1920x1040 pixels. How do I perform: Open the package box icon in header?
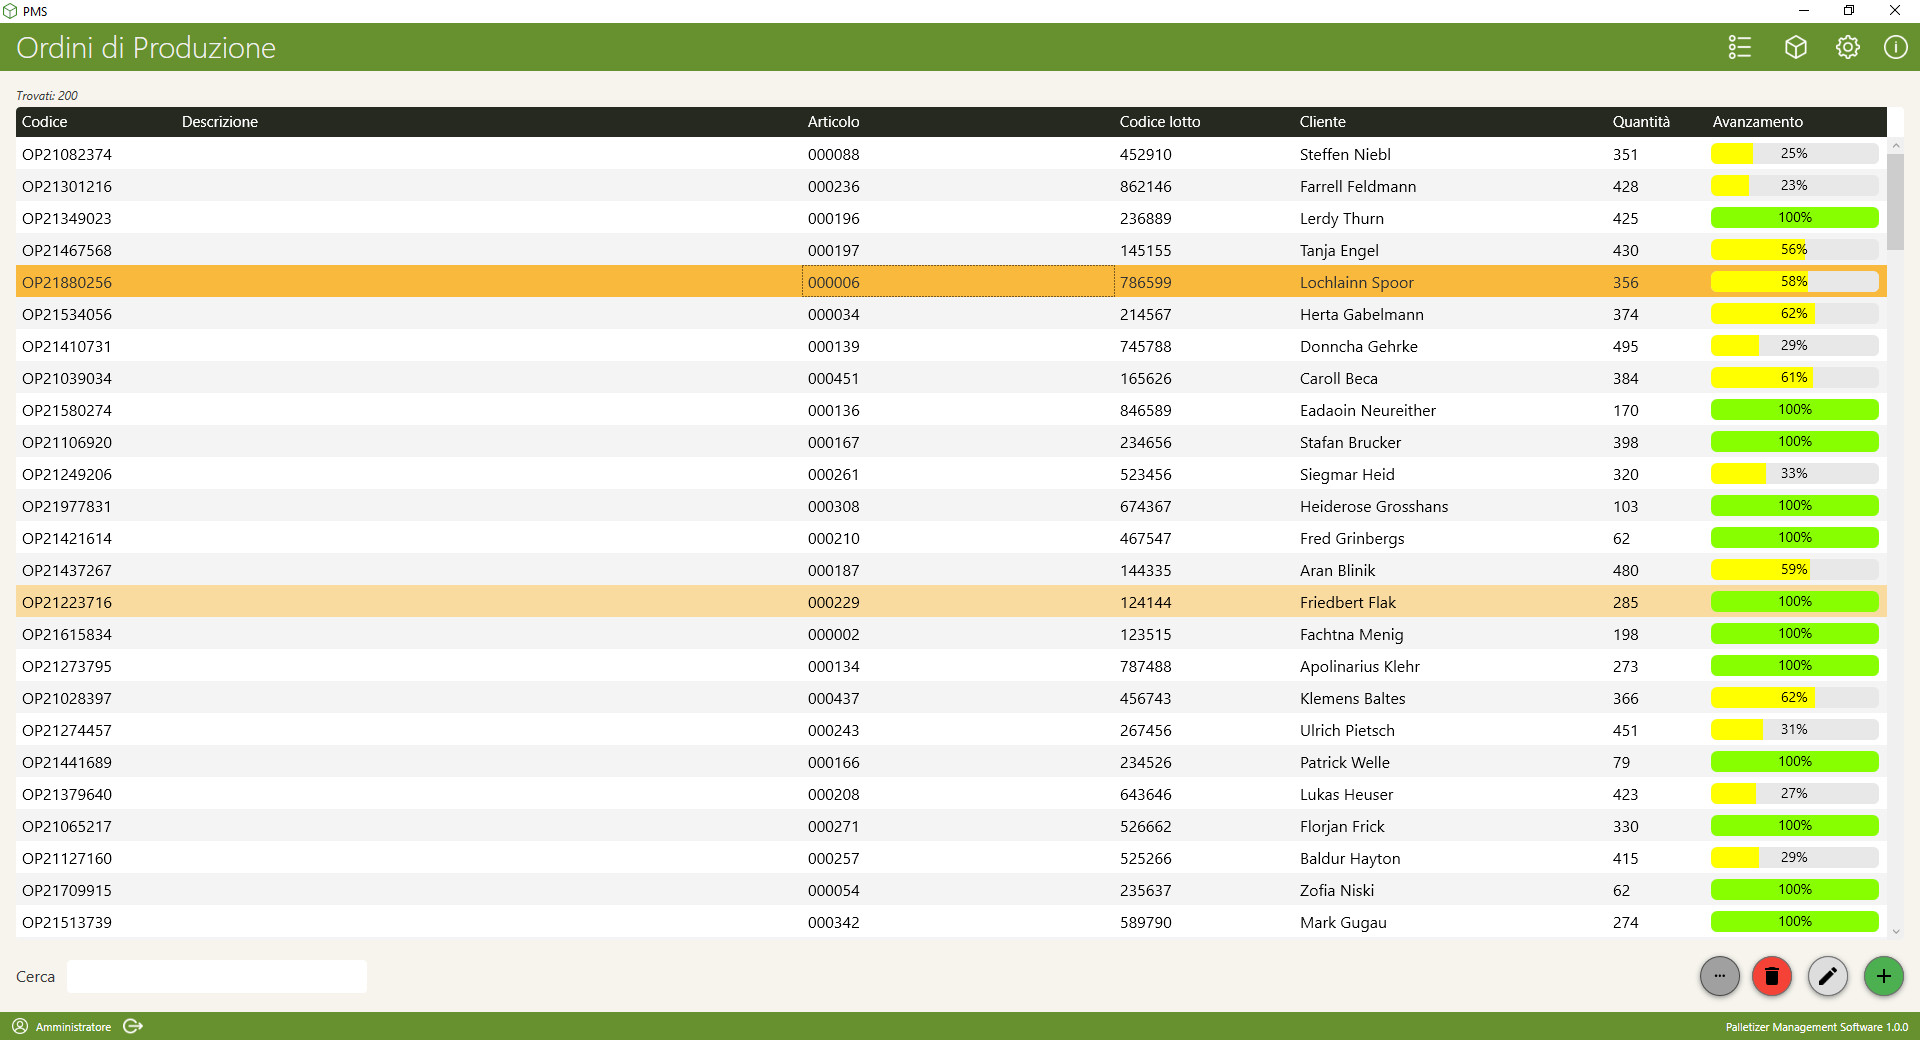pyautogui.click(x=1796, y=47)
